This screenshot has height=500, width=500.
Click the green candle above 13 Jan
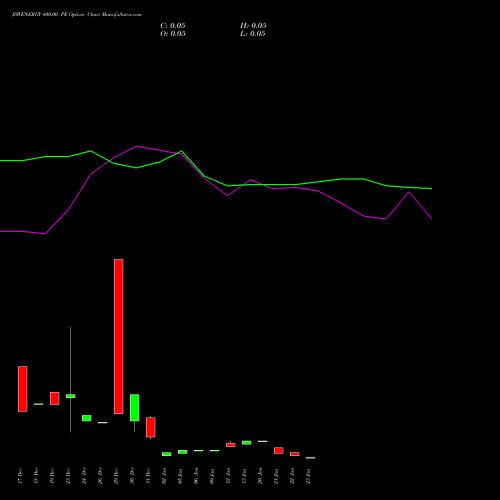247,443
